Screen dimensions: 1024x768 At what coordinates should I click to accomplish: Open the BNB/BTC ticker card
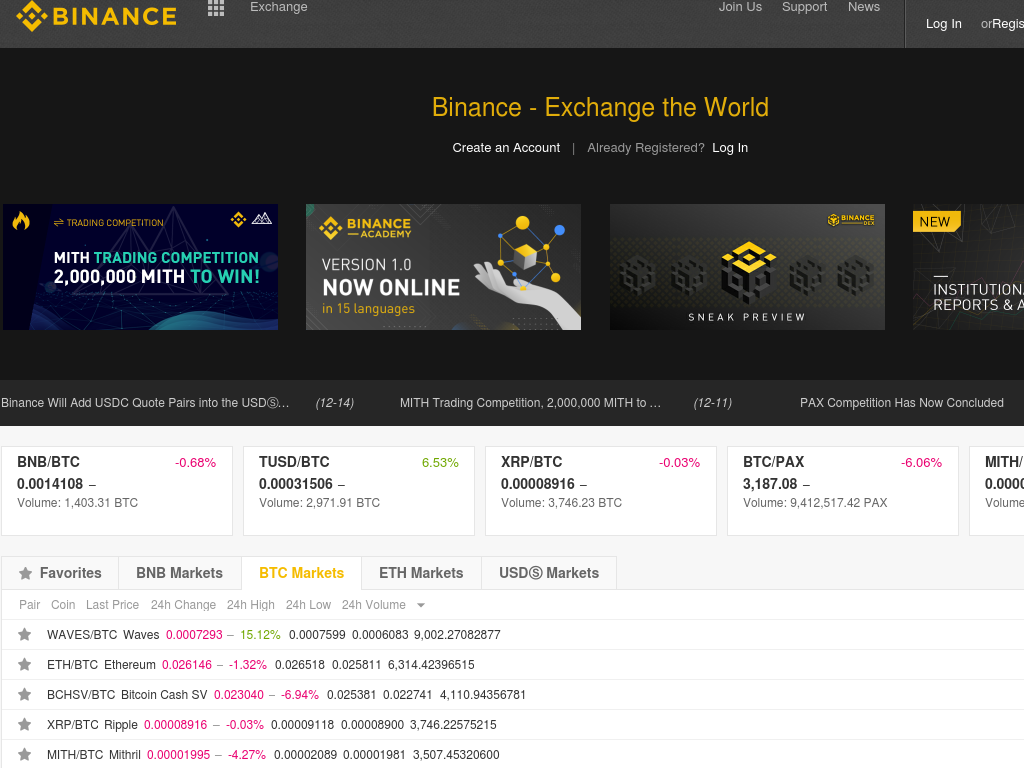(117, 490)
